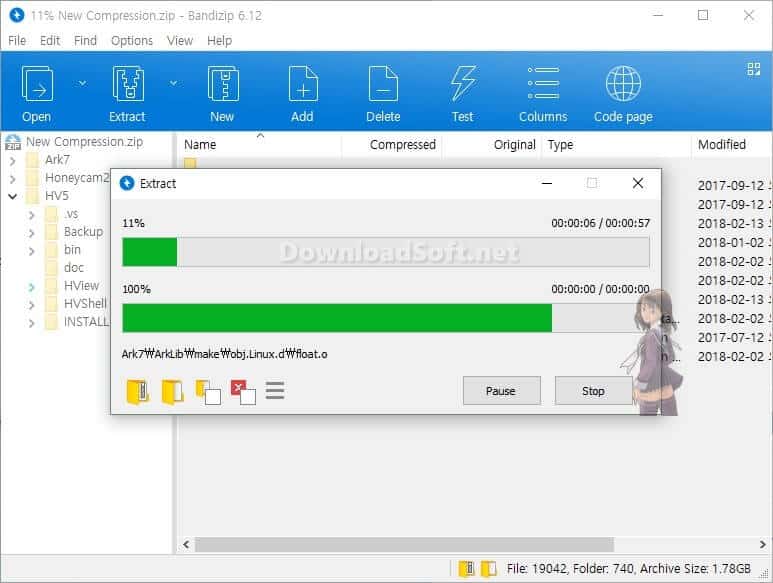Expand the .vs folder node
The height and width of the screenshot is (583, 773).
click(x=32, y=215)
